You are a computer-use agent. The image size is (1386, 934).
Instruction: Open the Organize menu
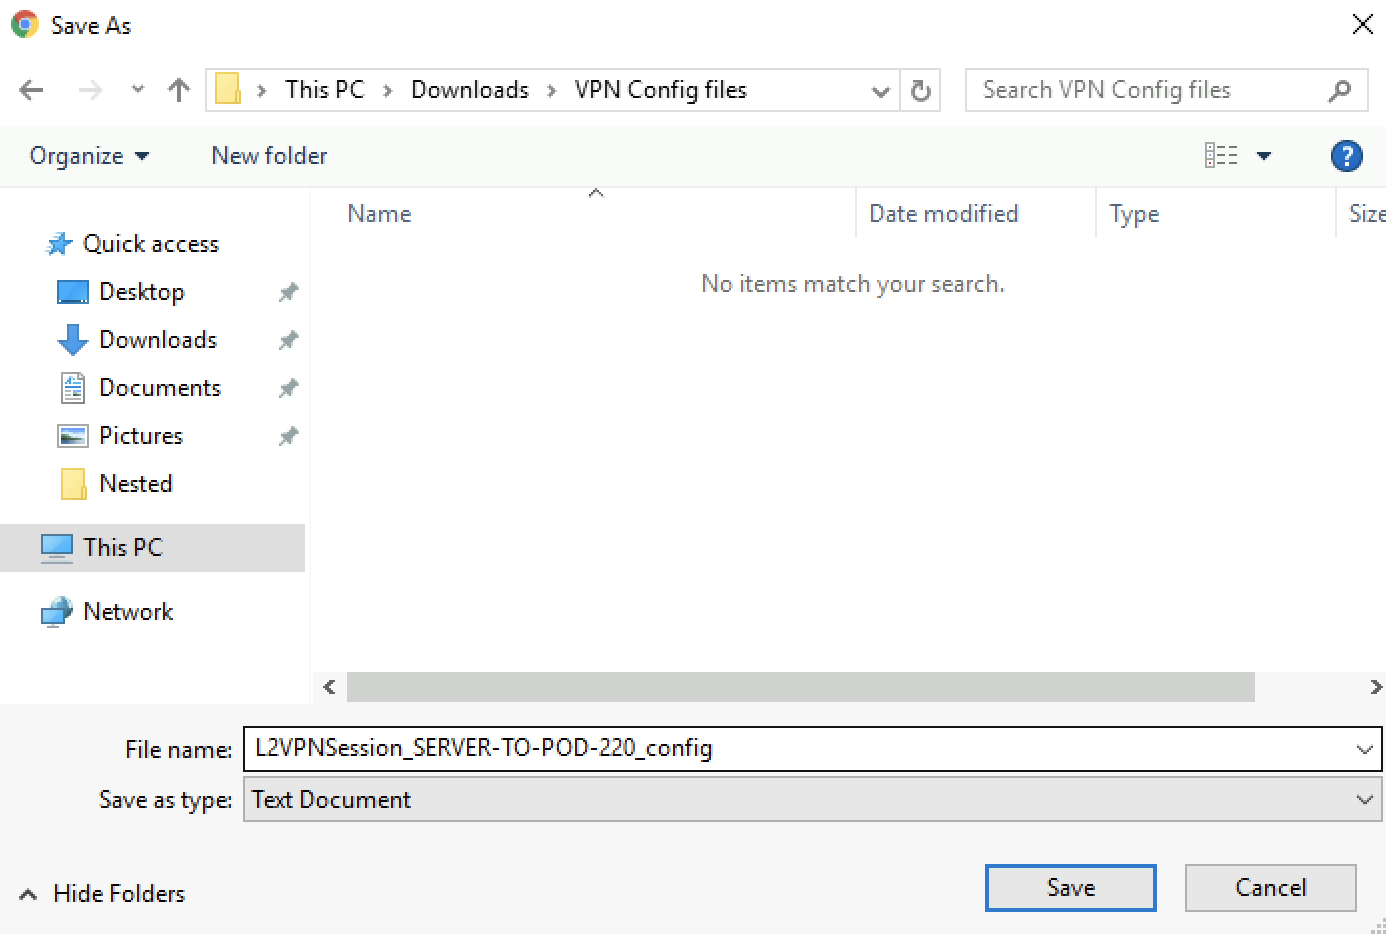click(88, 156)
